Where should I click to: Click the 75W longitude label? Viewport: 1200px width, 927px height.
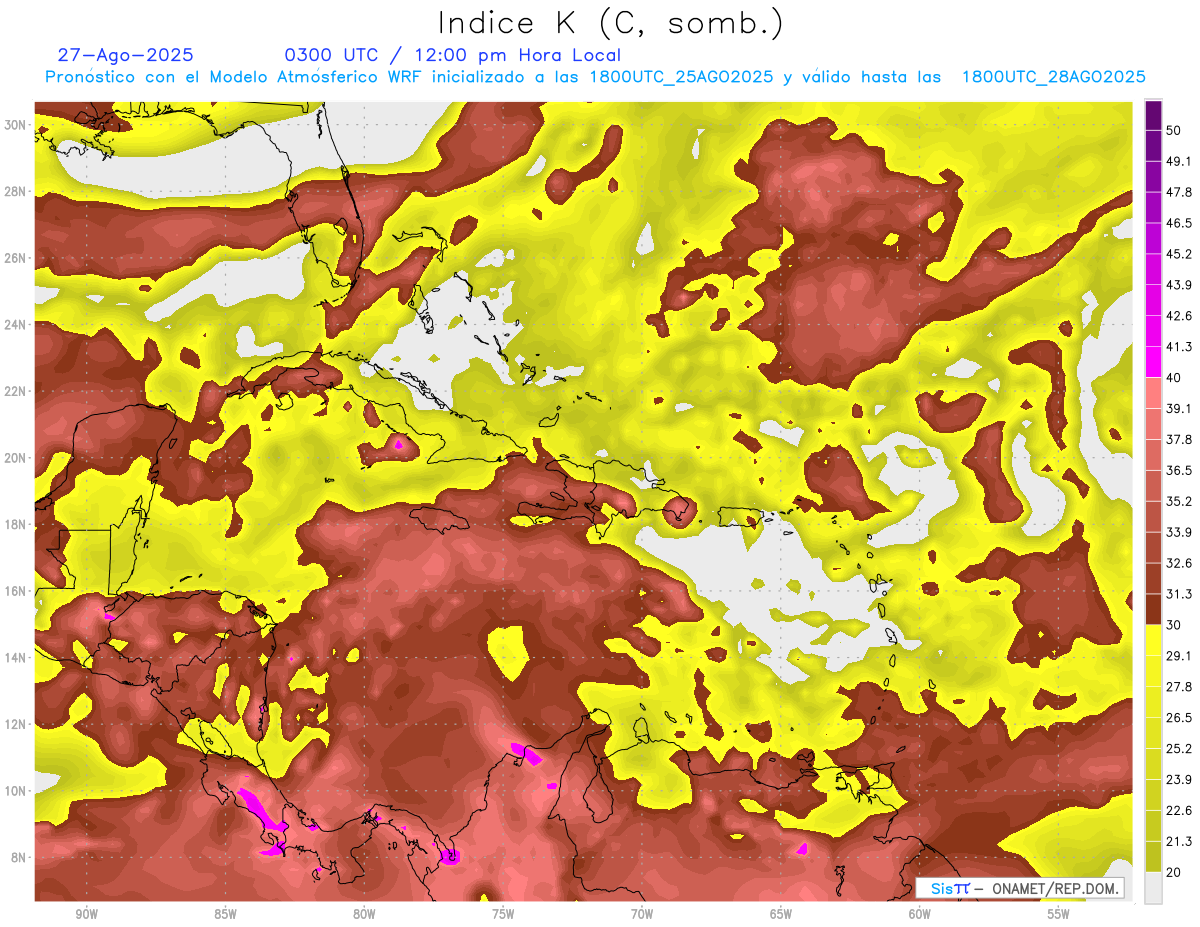click(503, 914)
